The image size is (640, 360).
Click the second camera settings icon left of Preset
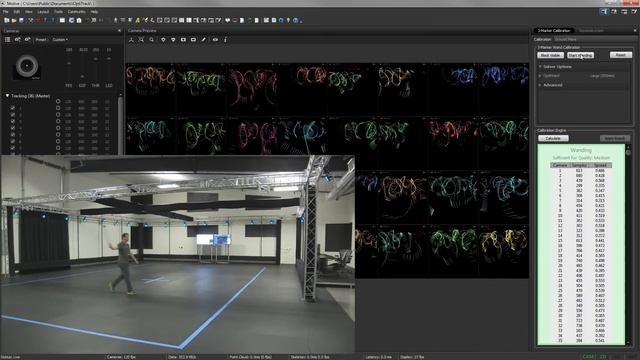[x=27, y=40]
